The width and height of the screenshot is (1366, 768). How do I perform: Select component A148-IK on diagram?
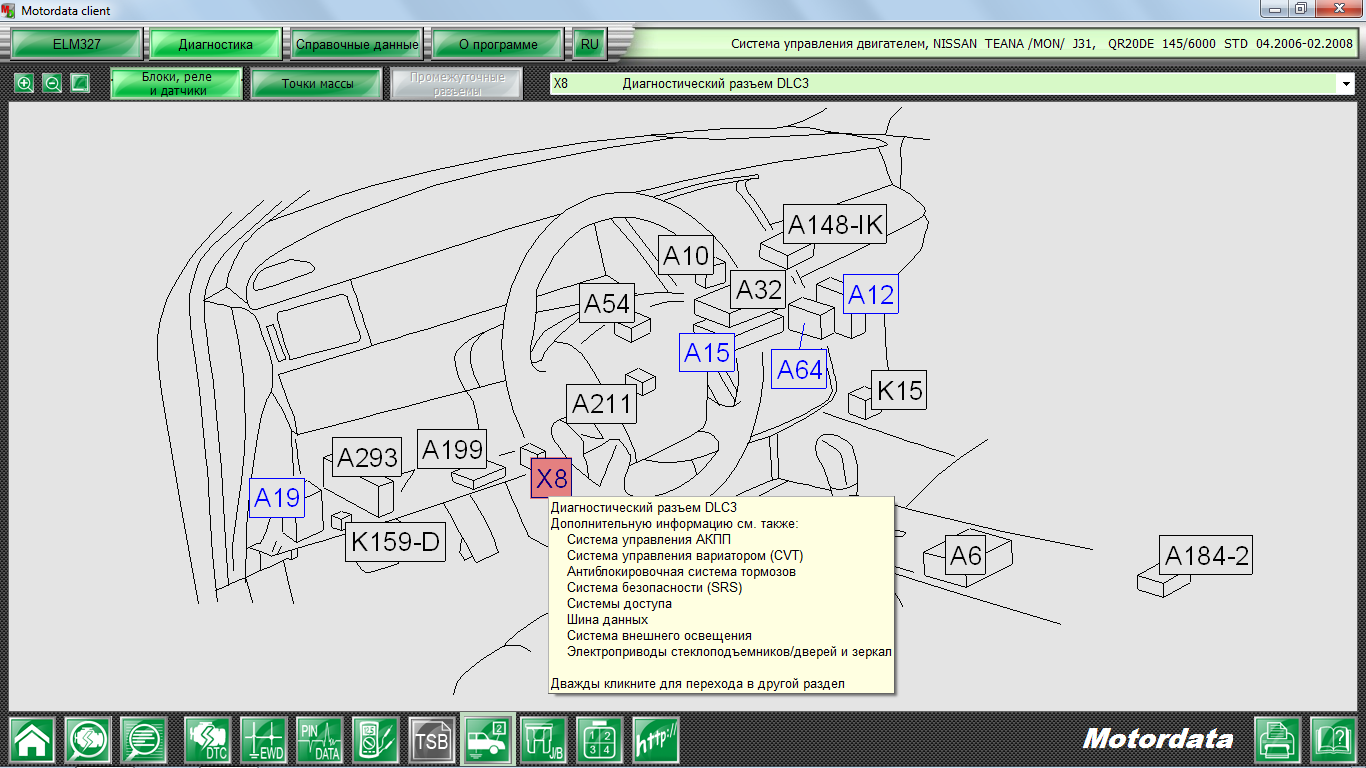(x=835, y=225)
